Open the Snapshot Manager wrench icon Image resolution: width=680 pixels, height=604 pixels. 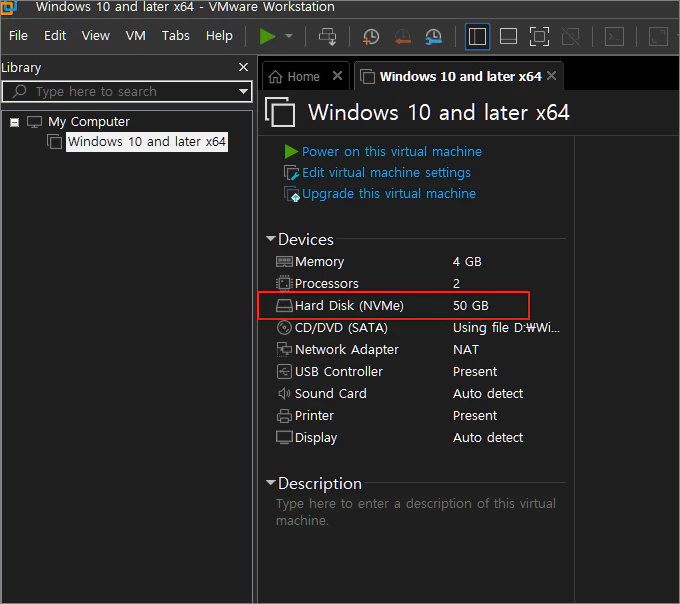(x=434, y=36)
